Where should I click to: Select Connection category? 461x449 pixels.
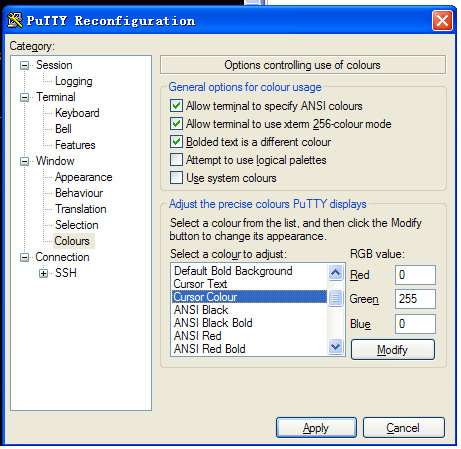62,257
